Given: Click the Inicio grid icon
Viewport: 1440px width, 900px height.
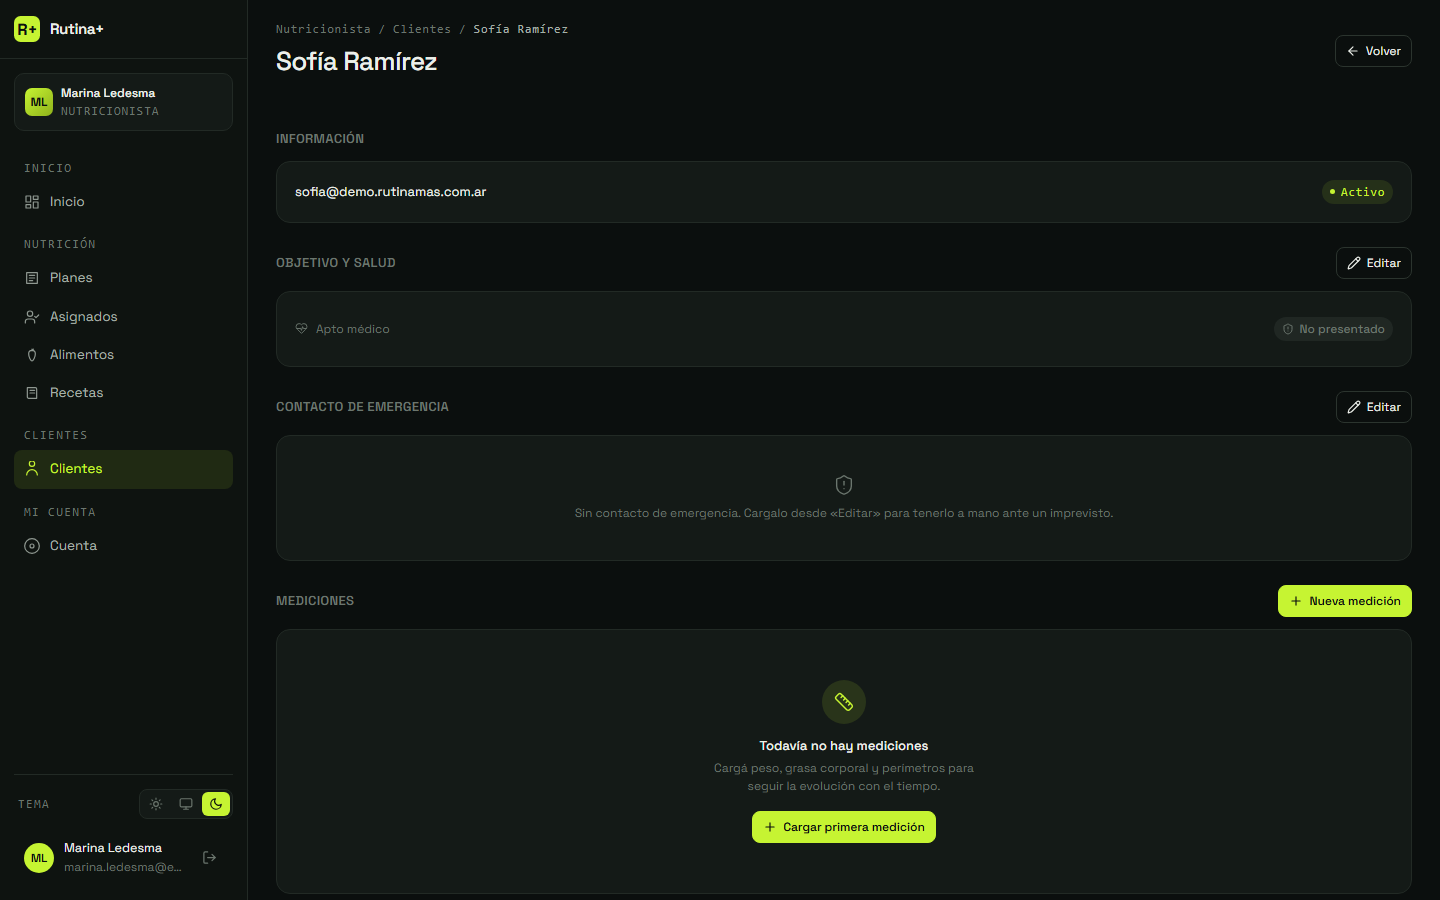Looking at the screenshot, I should (x=32, y=202).
